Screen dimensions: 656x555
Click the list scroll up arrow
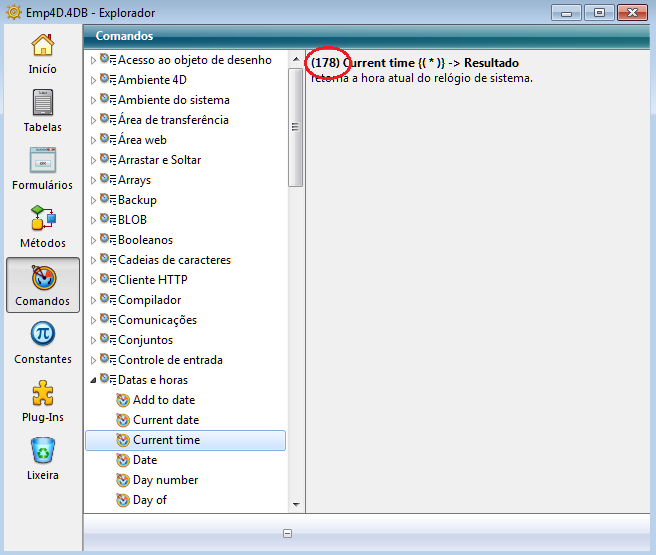coord(296,59)
